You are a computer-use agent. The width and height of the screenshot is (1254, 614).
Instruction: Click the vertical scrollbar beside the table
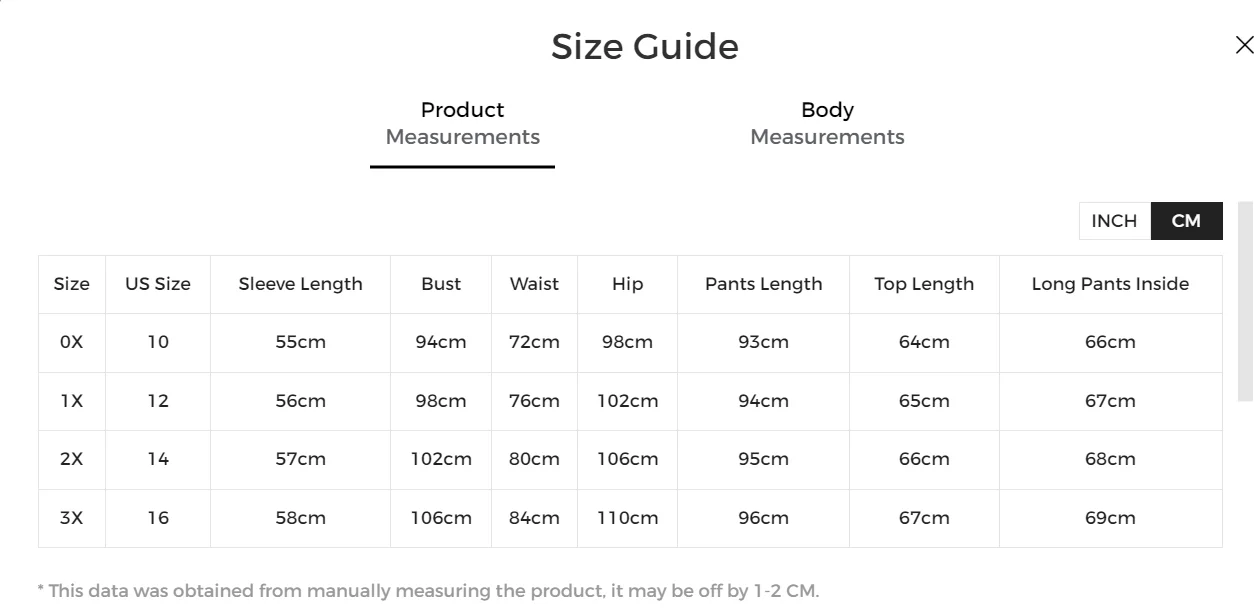click(1245, 300)
